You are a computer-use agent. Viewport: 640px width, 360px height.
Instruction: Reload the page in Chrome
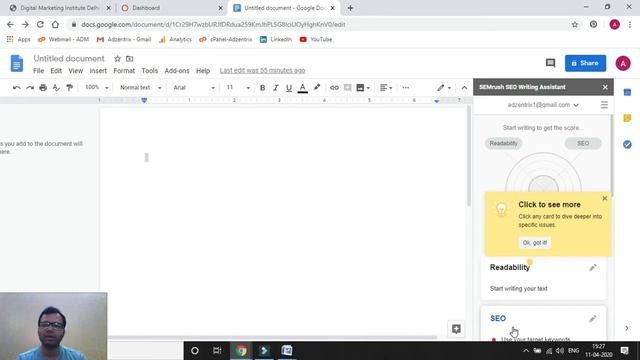(x=40, y=24)
